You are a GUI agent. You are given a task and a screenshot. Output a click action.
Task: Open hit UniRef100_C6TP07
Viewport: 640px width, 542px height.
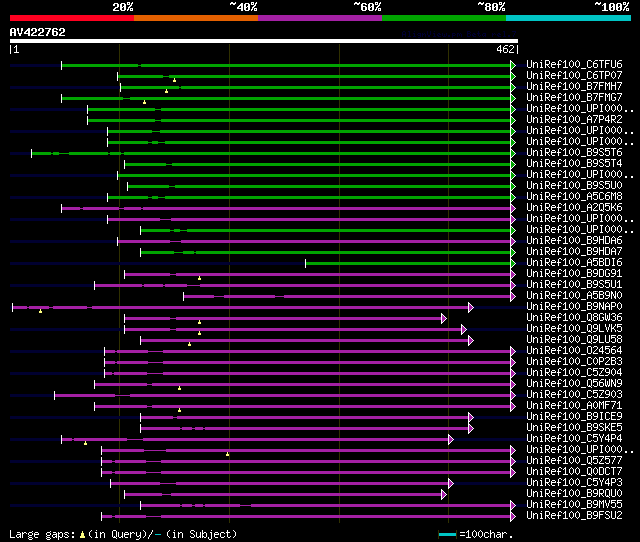(x=574, y=76)
